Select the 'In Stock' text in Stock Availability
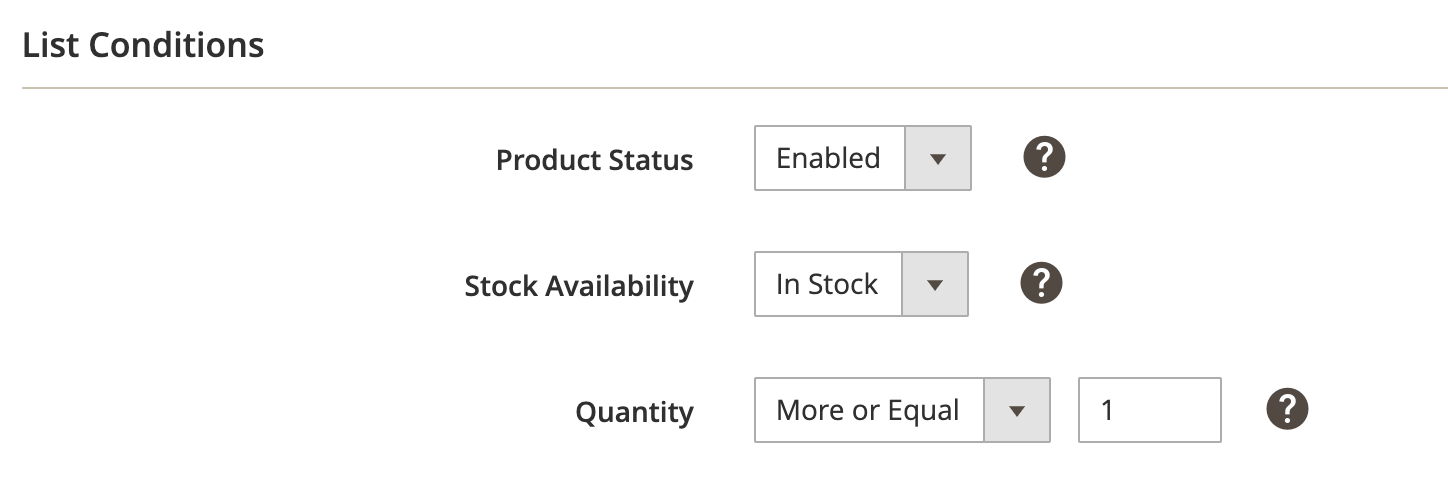The image size is (1448, 488). click(826, 284)
